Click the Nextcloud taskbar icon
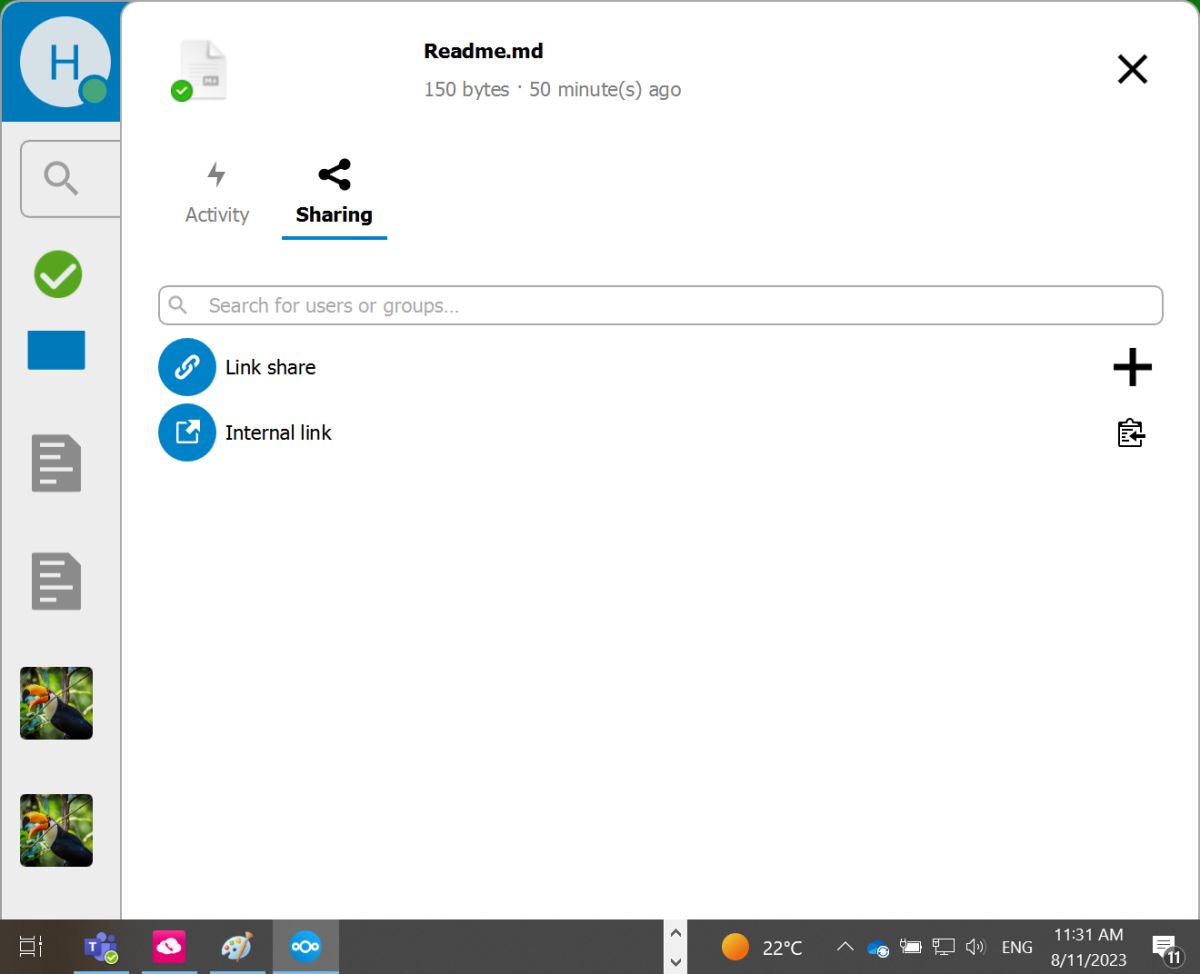The image size is (1200, 974). coord(305,946)
